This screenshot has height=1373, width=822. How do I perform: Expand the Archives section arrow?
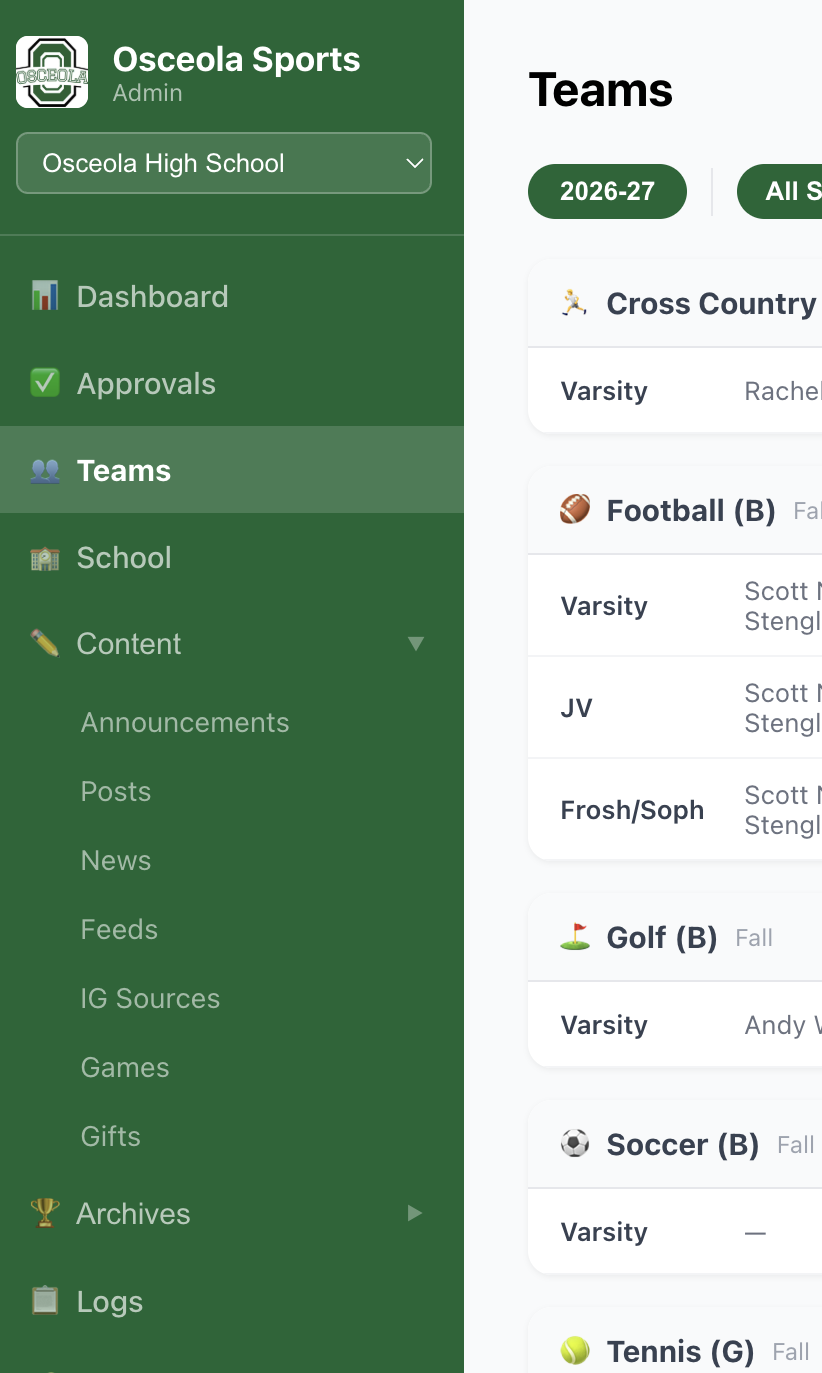415,1213
